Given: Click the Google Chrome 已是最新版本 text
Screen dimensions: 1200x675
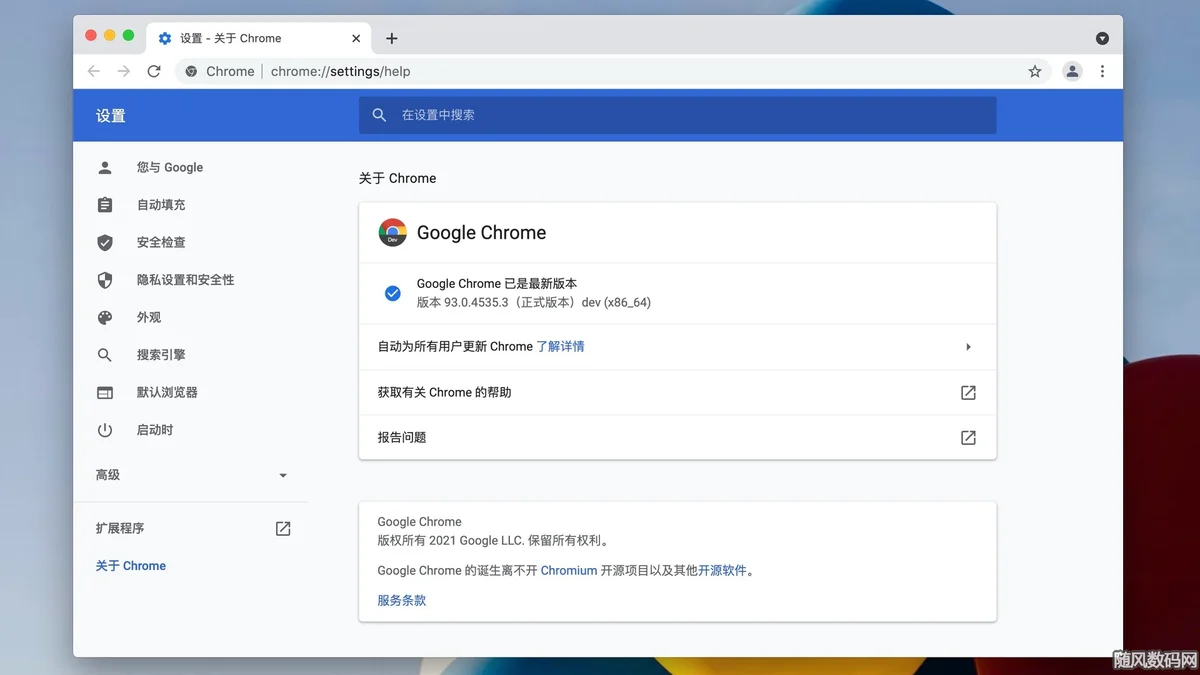Looking at the screenshot, I should [497, 284].
